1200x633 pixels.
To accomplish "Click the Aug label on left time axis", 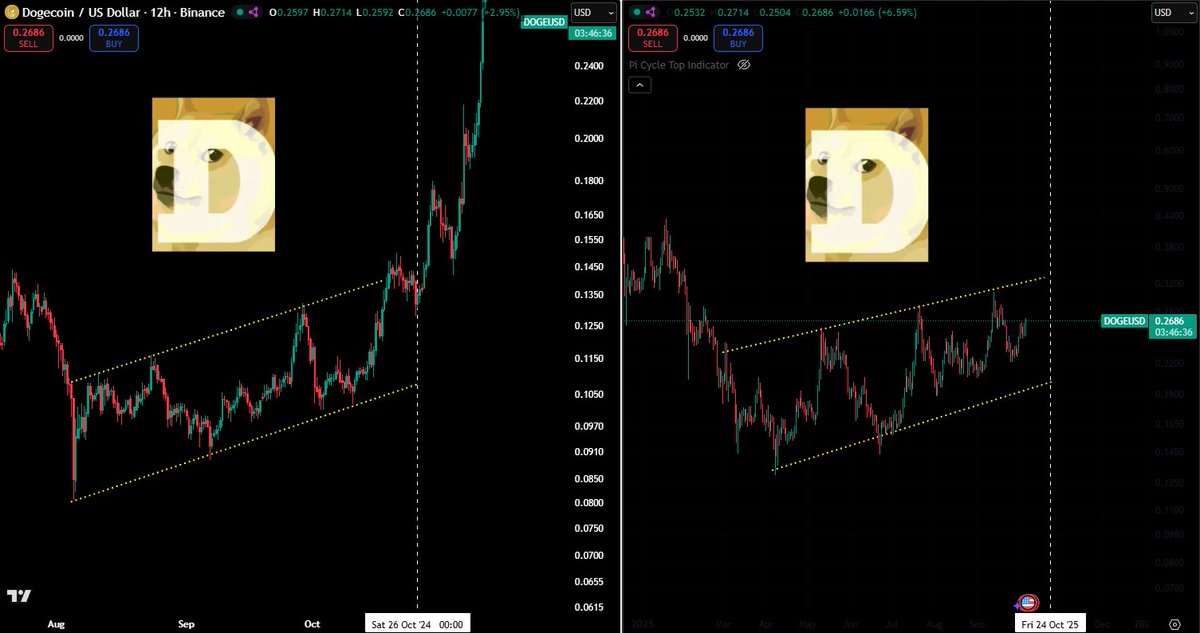I will [56, 624].
